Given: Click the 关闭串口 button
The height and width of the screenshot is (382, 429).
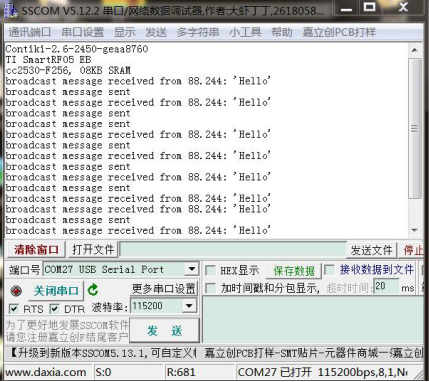Looking at the screenshot, I should pos(56,291).
